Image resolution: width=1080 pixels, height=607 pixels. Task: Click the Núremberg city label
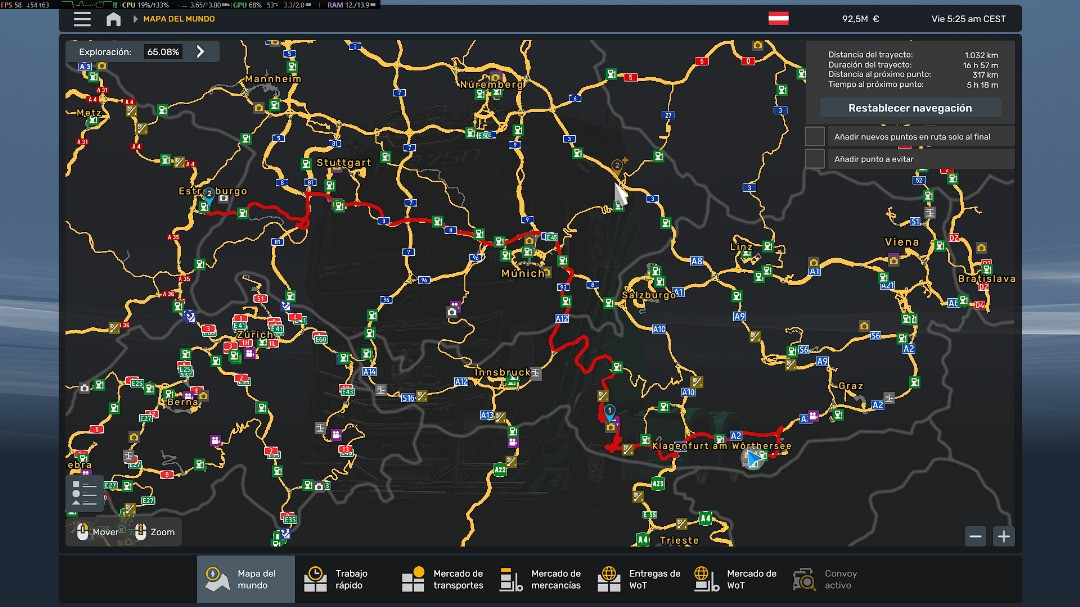click(492, 84)
